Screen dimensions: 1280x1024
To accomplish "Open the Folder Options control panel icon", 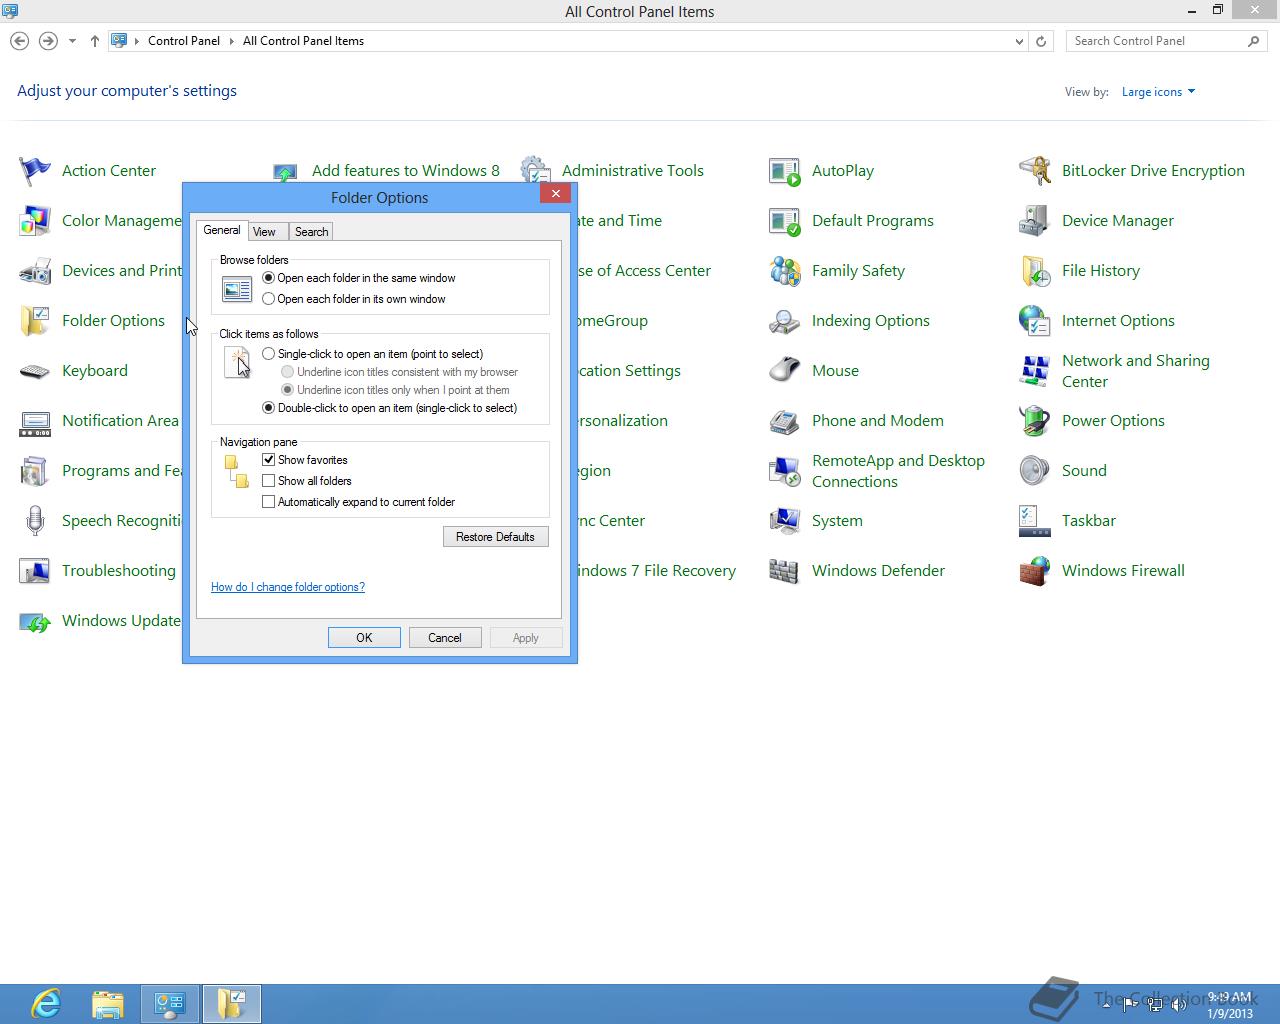I will [35, 321].
